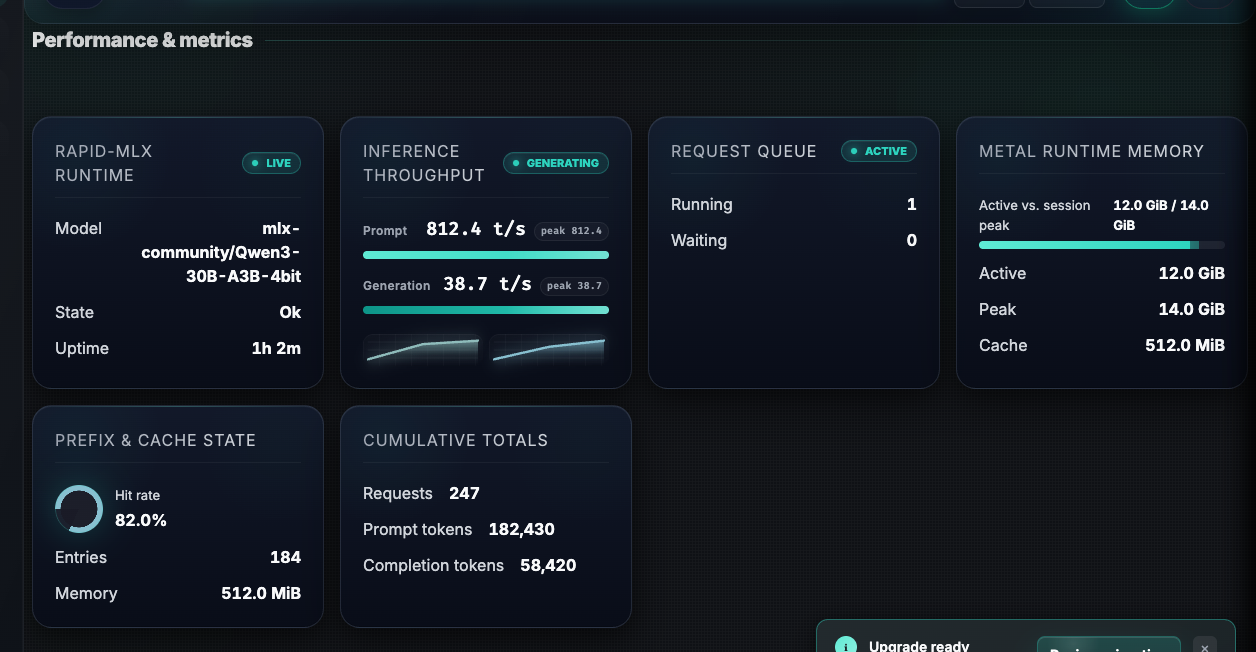Screen dimensions: 1256x652
Task: Click Memory value 512.0 MiB in Prefix card
Action: click(261, 593)
